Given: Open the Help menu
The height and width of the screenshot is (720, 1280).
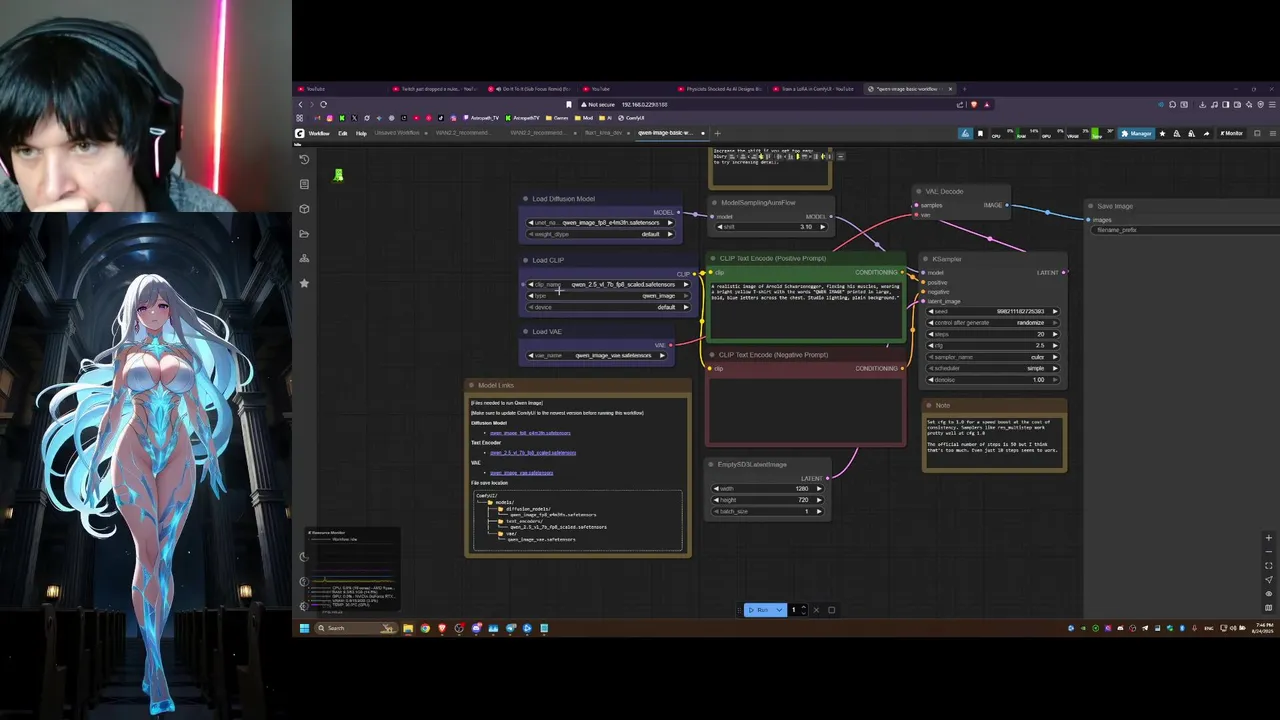Looking at the screenshot, I should [x=361, y=133].
